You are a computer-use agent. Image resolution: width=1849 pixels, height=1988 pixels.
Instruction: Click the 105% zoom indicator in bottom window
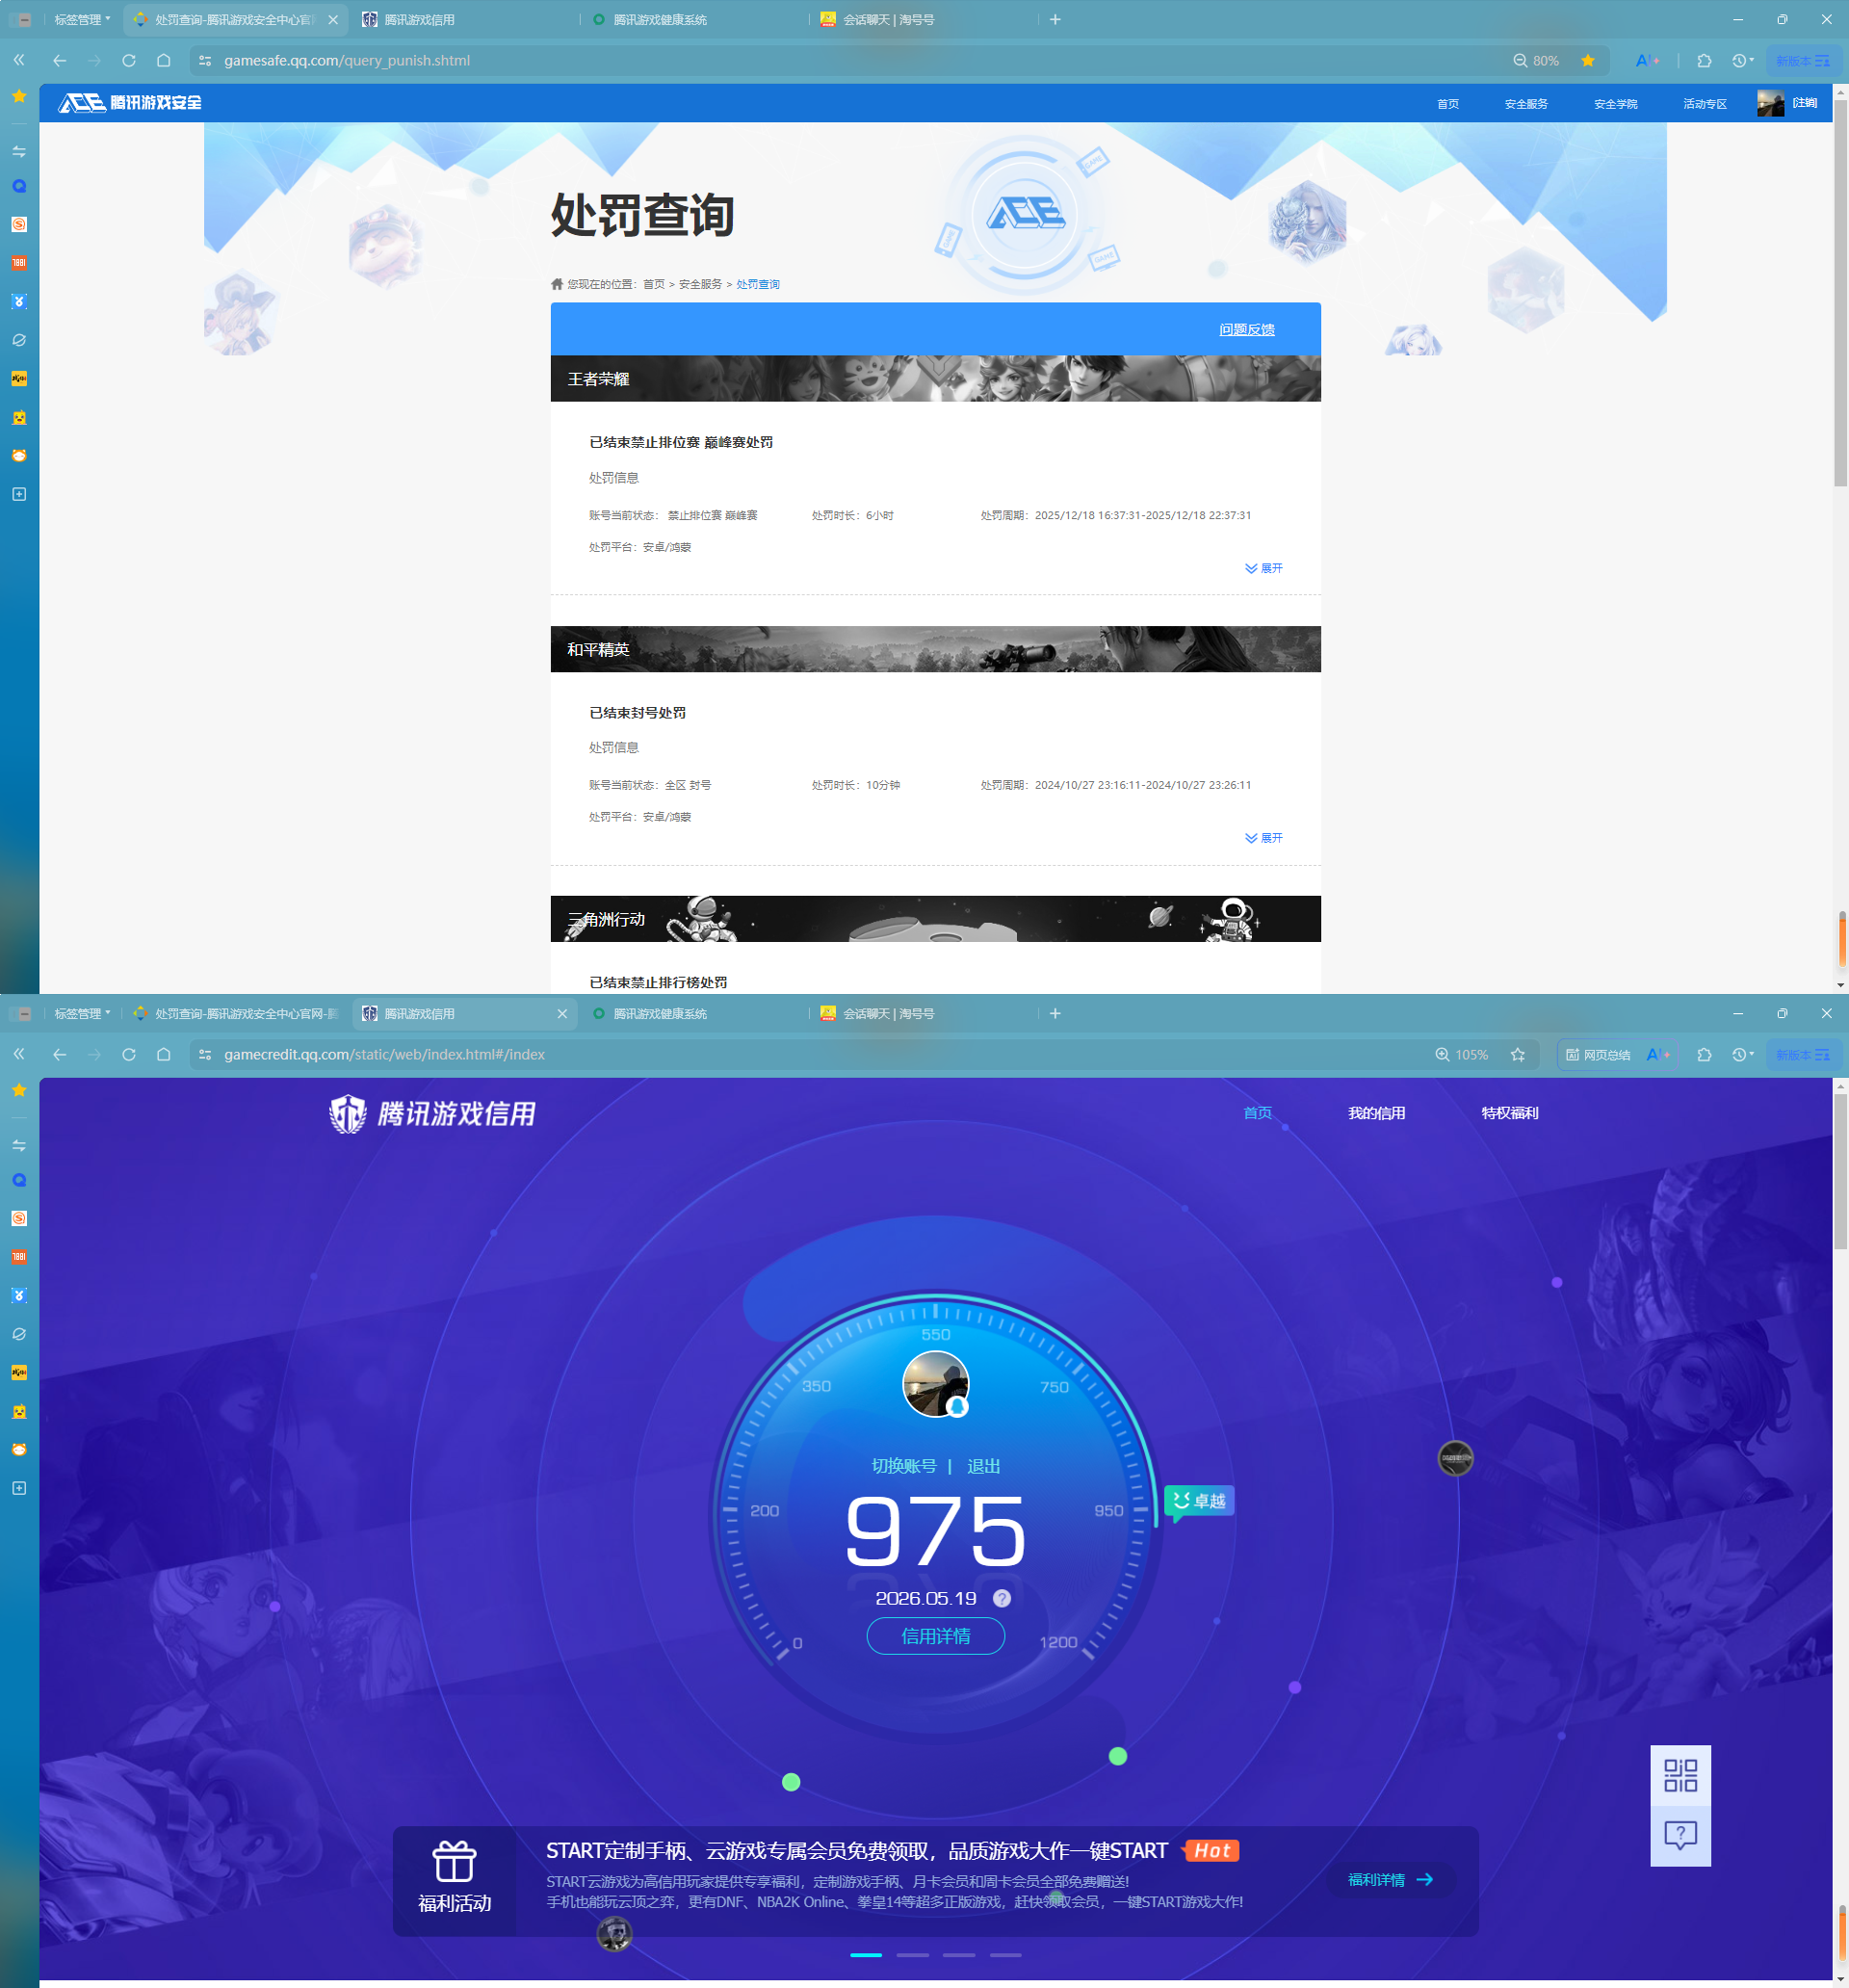1461,1054
